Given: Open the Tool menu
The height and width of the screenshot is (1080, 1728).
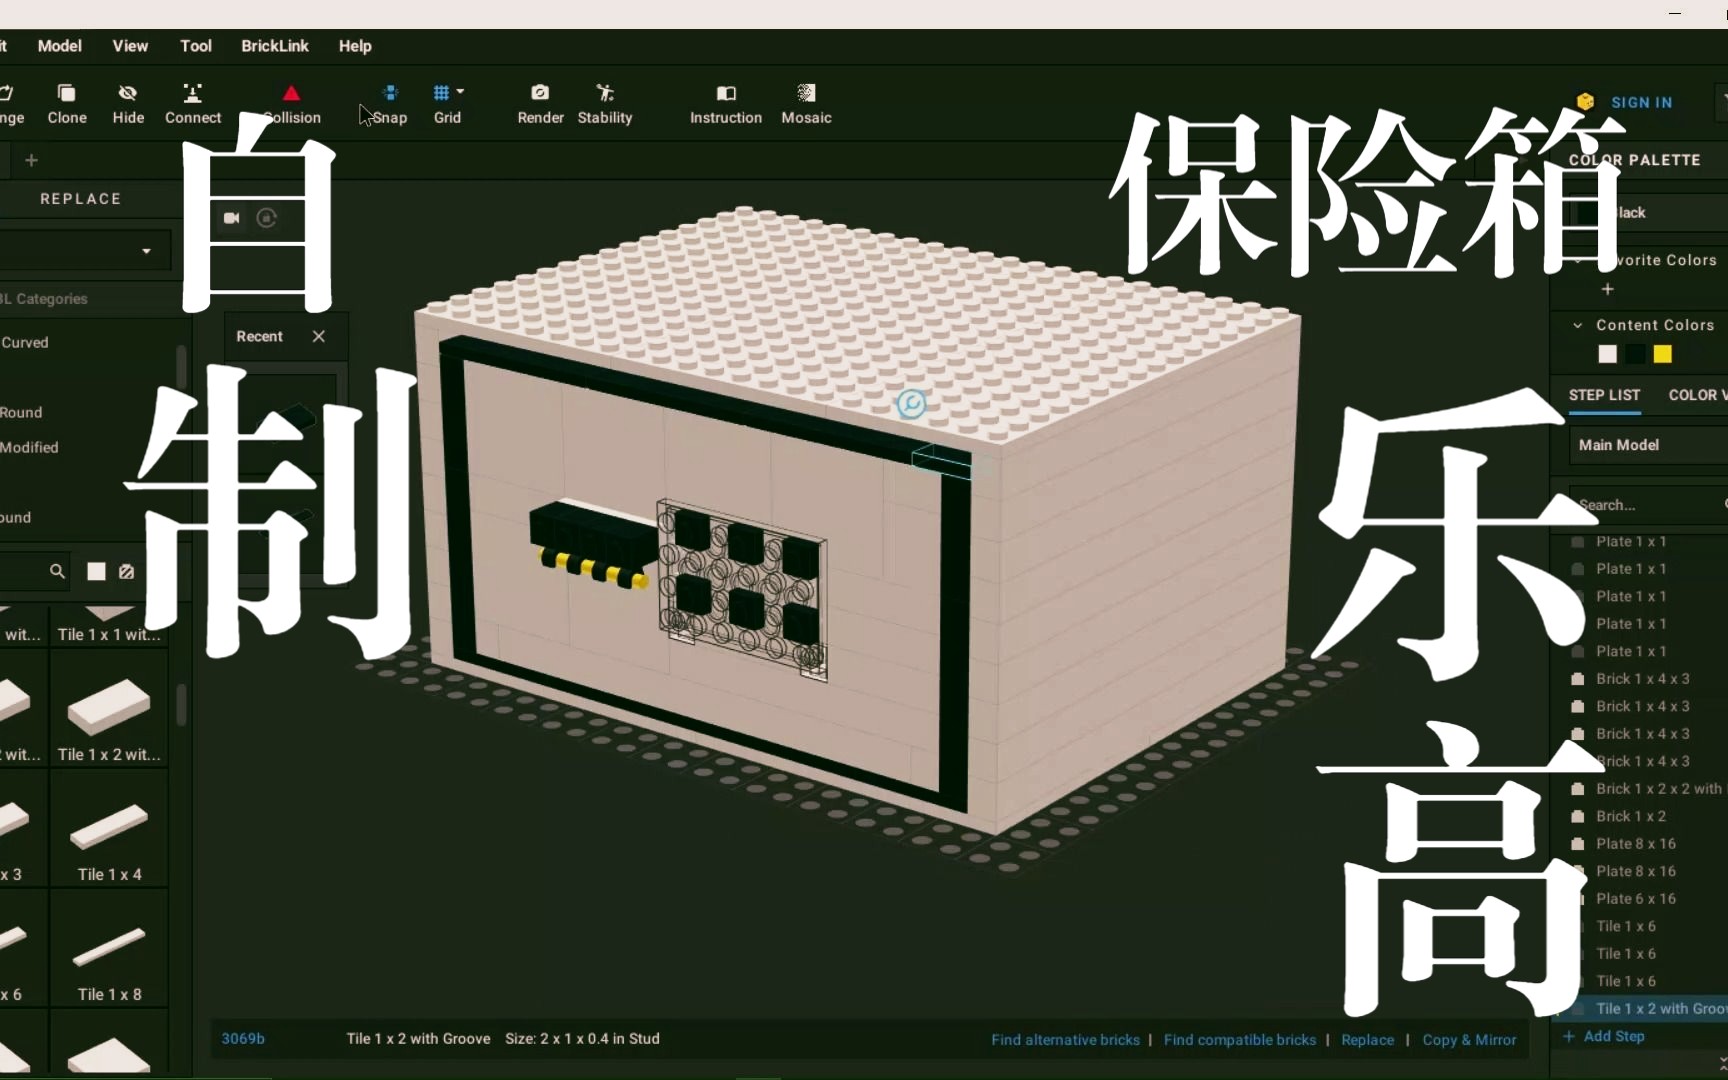Looking at the screenshot, I should pos(196,46).
